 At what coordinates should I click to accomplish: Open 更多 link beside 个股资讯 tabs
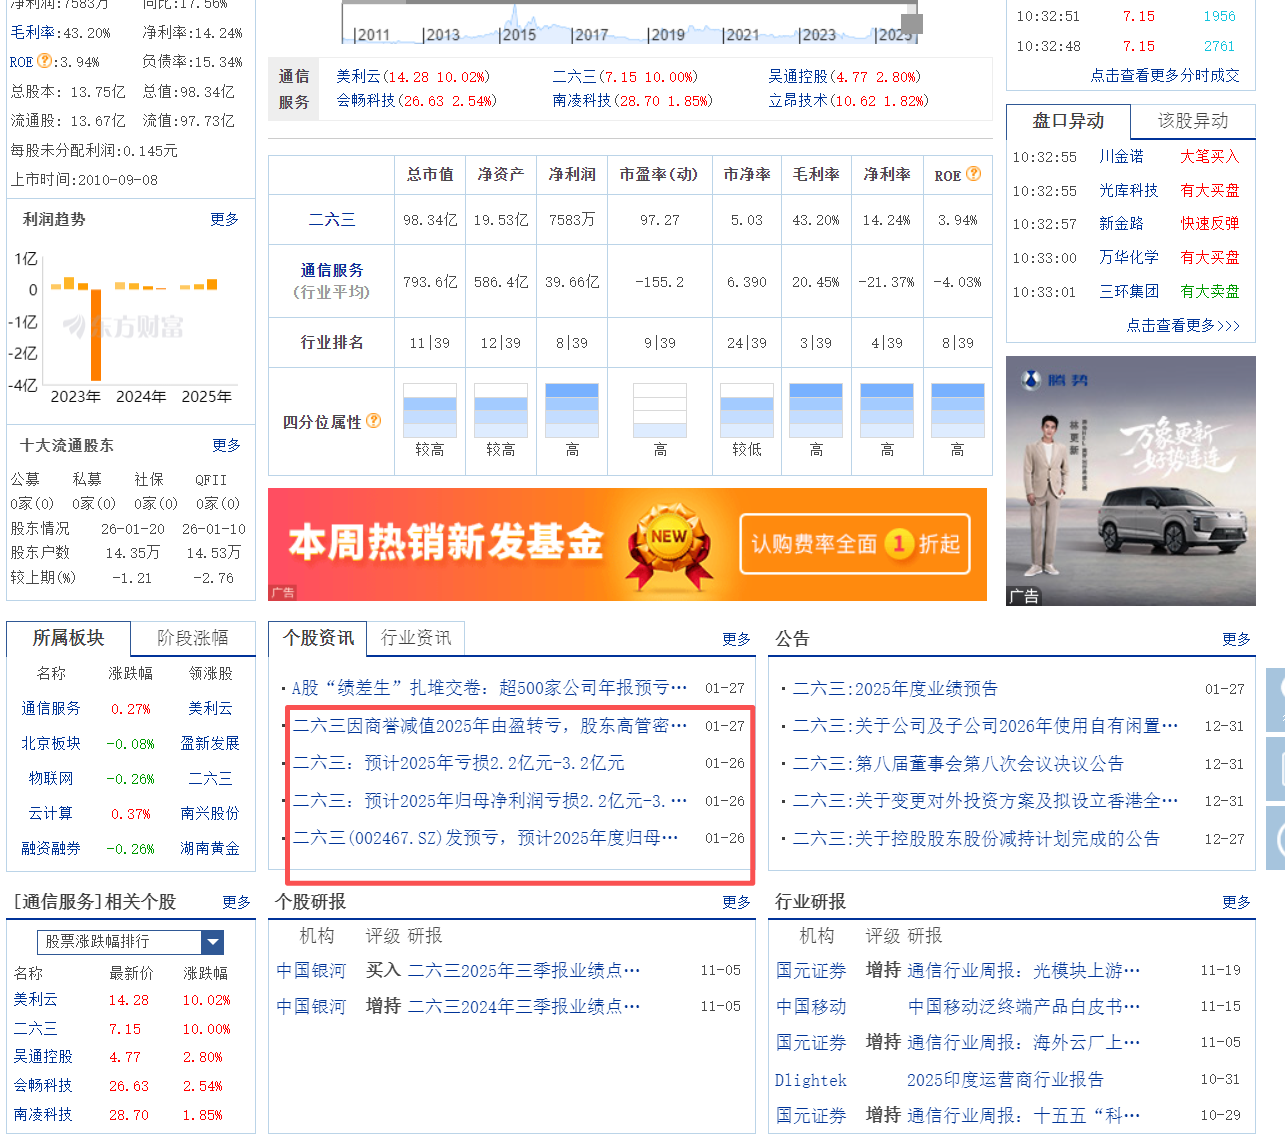click(x=736, y=639)
